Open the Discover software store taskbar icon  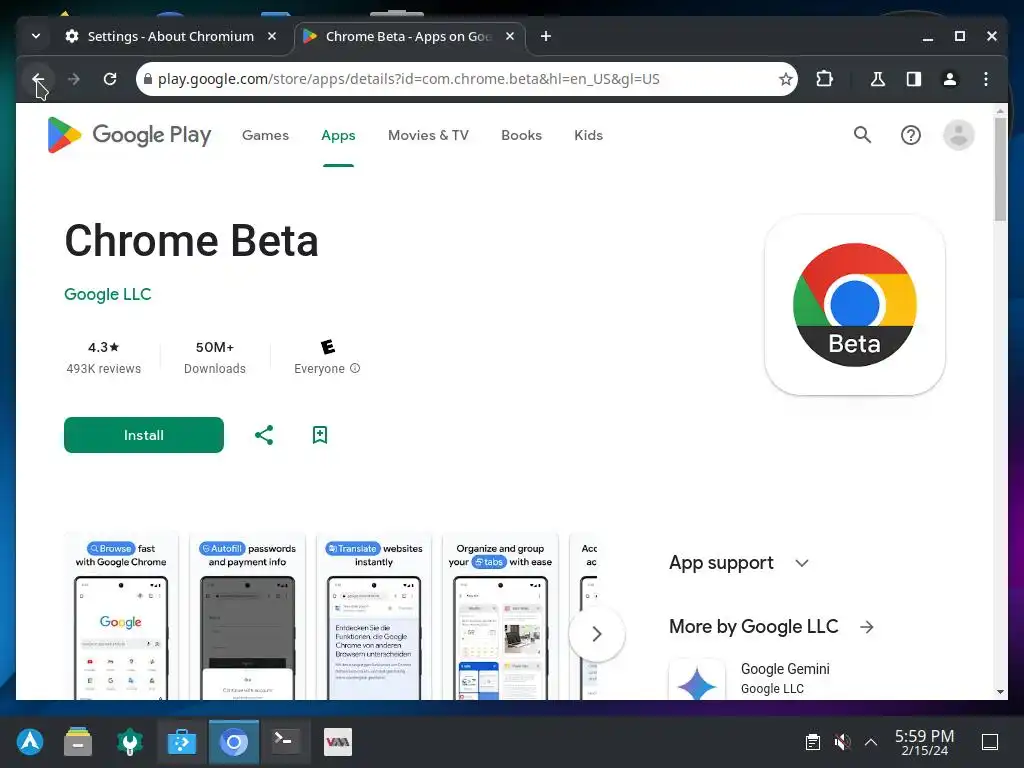pyautogui.click(x=182, y=742)
